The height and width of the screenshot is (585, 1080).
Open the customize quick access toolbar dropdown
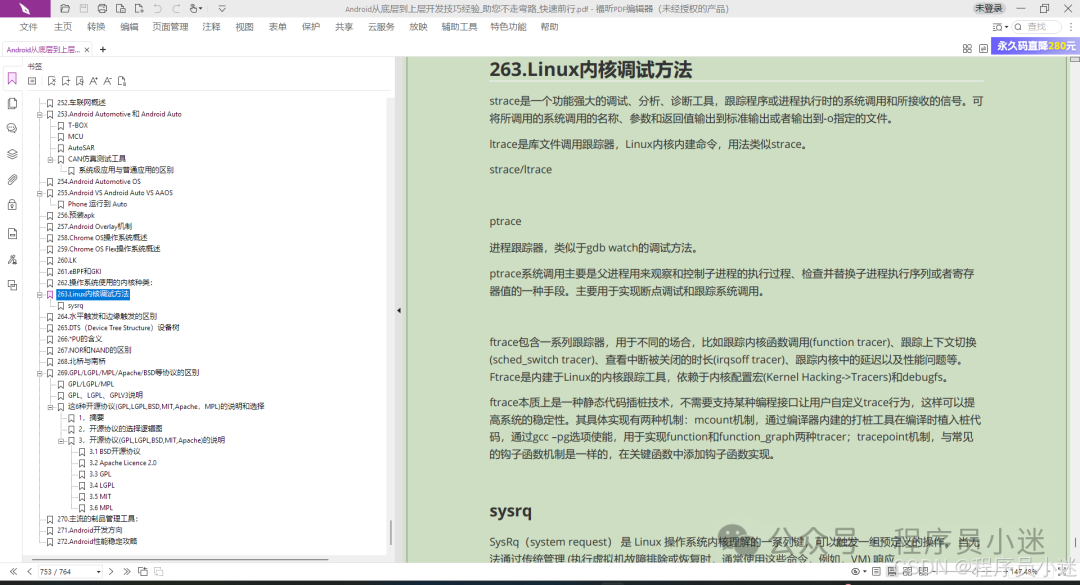(x=222, y=9)
